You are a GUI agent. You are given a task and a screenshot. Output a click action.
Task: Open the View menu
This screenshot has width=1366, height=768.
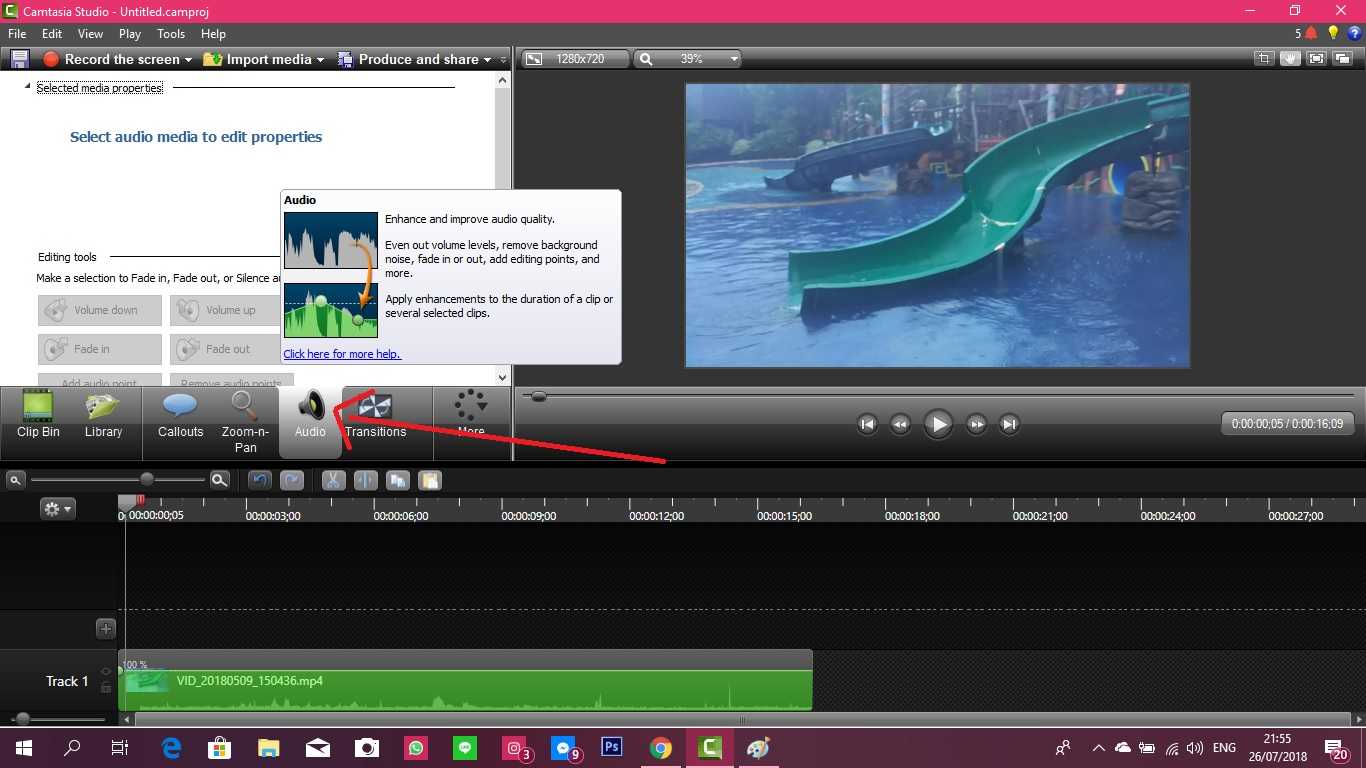pos(90,33)
